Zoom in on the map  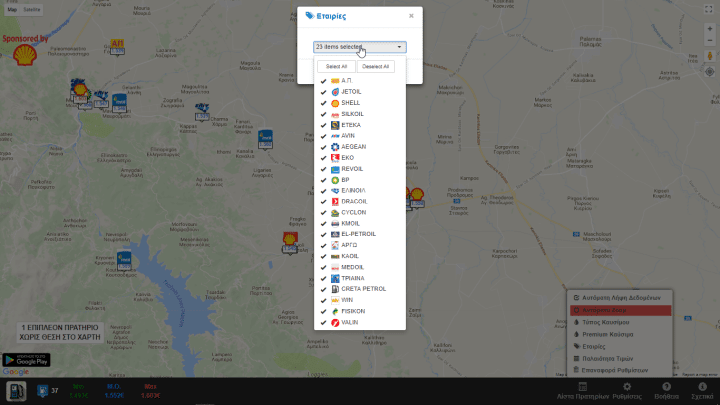[709, 29]
